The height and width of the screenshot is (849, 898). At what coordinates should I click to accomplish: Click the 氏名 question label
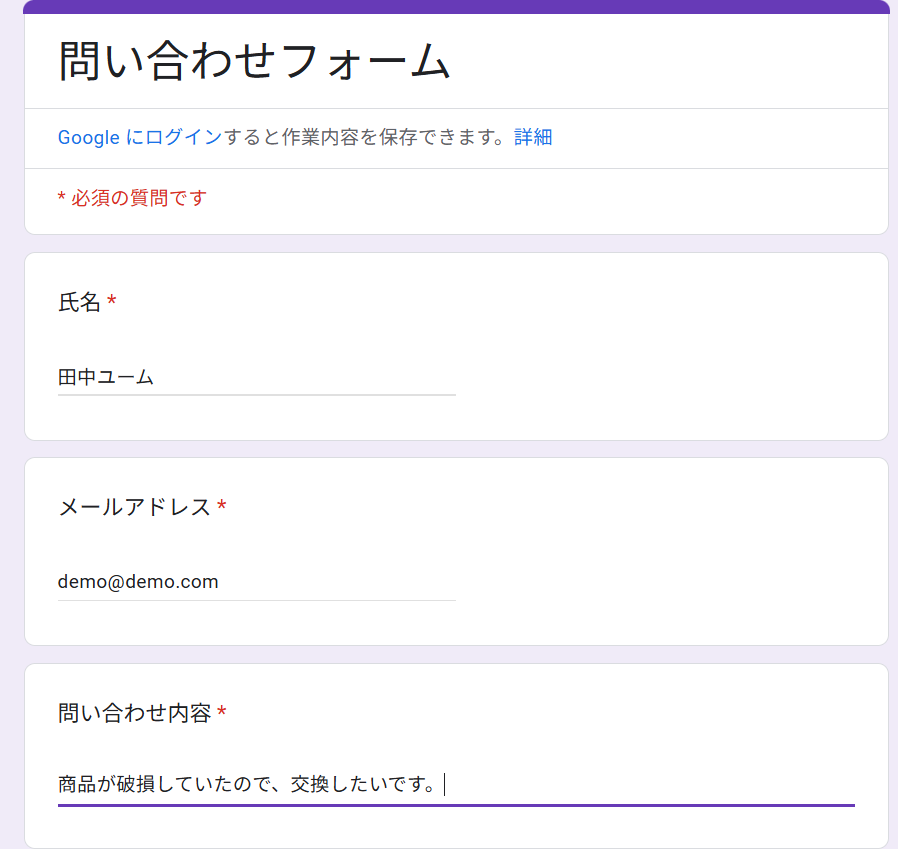tap(79, 302)
